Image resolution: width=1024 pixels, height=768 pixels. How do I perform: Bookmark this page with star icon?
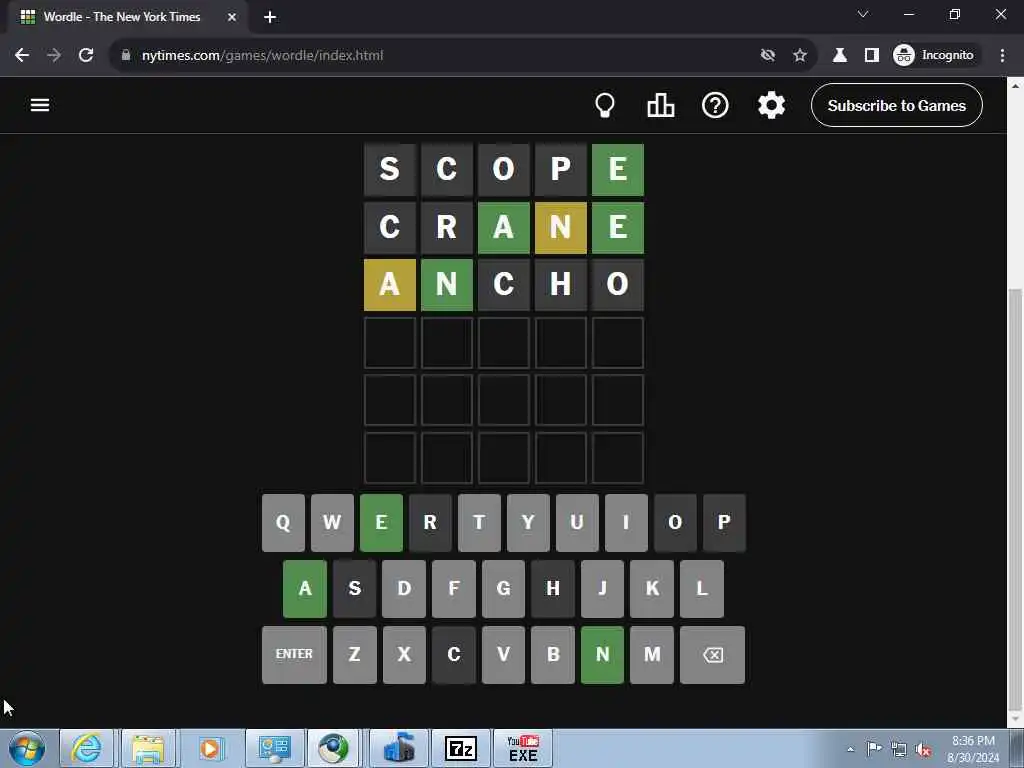(800, 55)
